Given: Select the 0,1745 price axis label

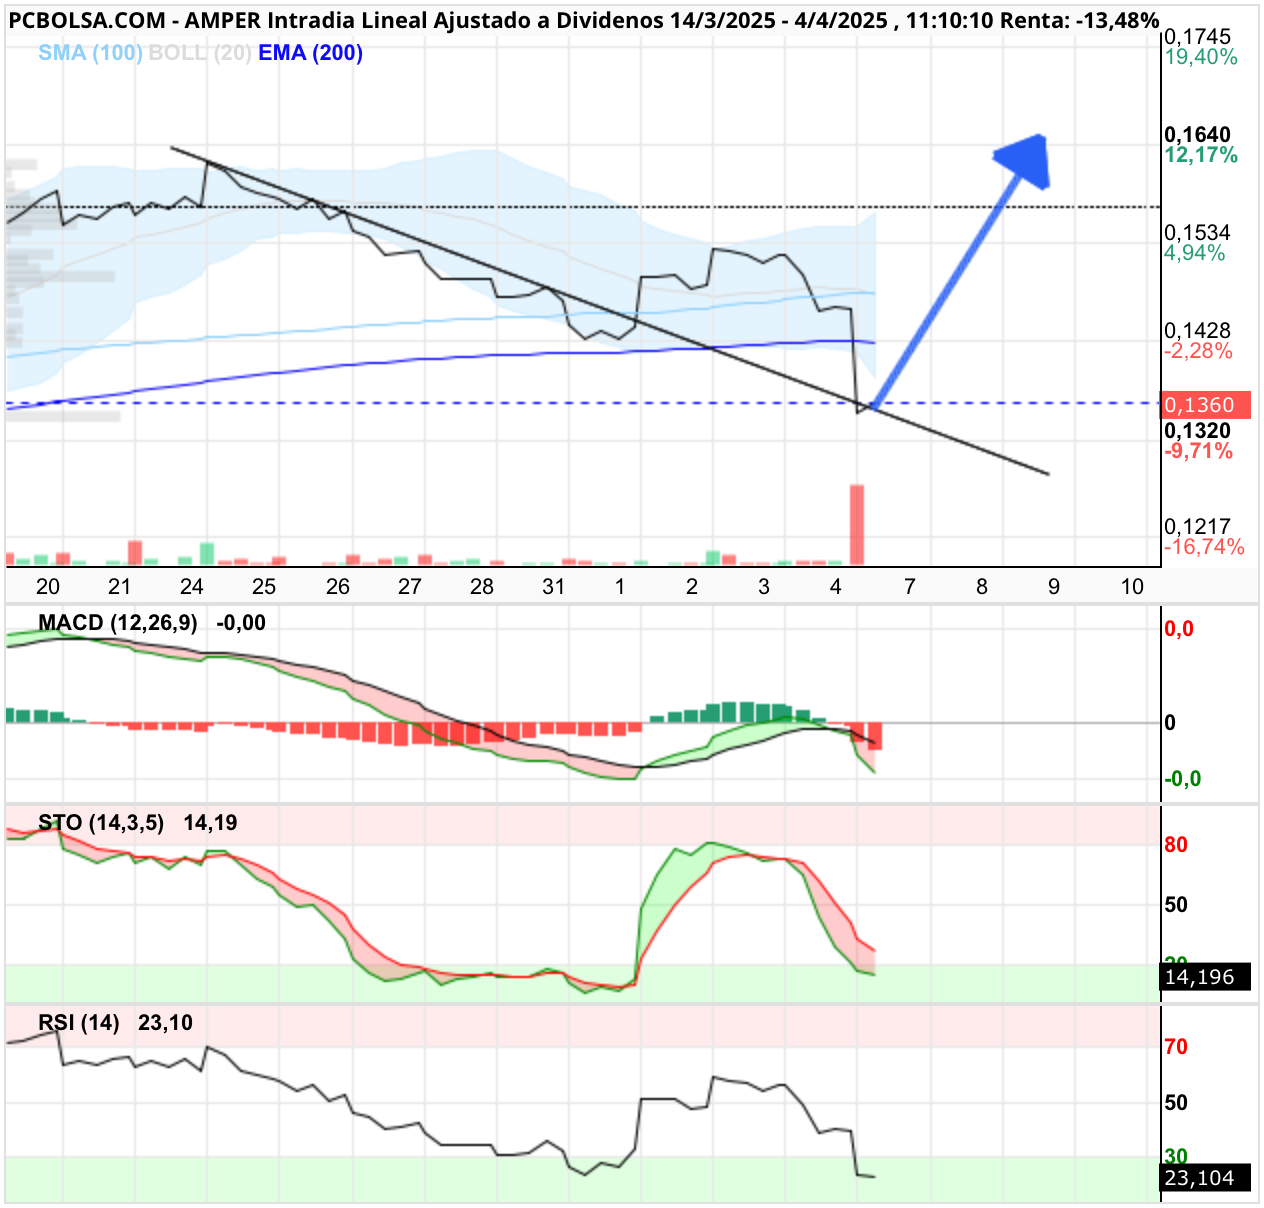Looking at the screenshot, I should point(1197,37).
